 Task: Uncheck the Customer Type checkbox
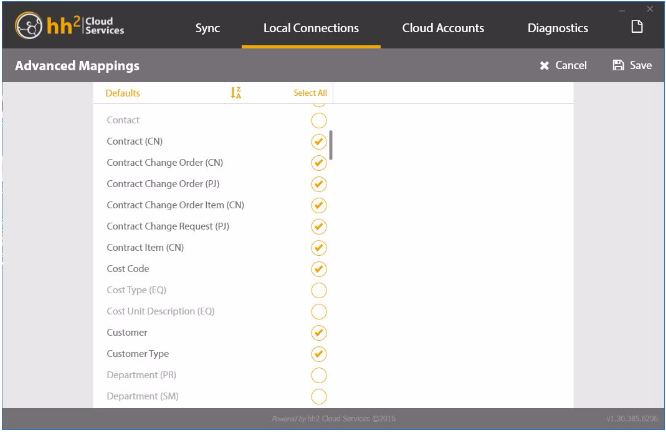(319, 354)
